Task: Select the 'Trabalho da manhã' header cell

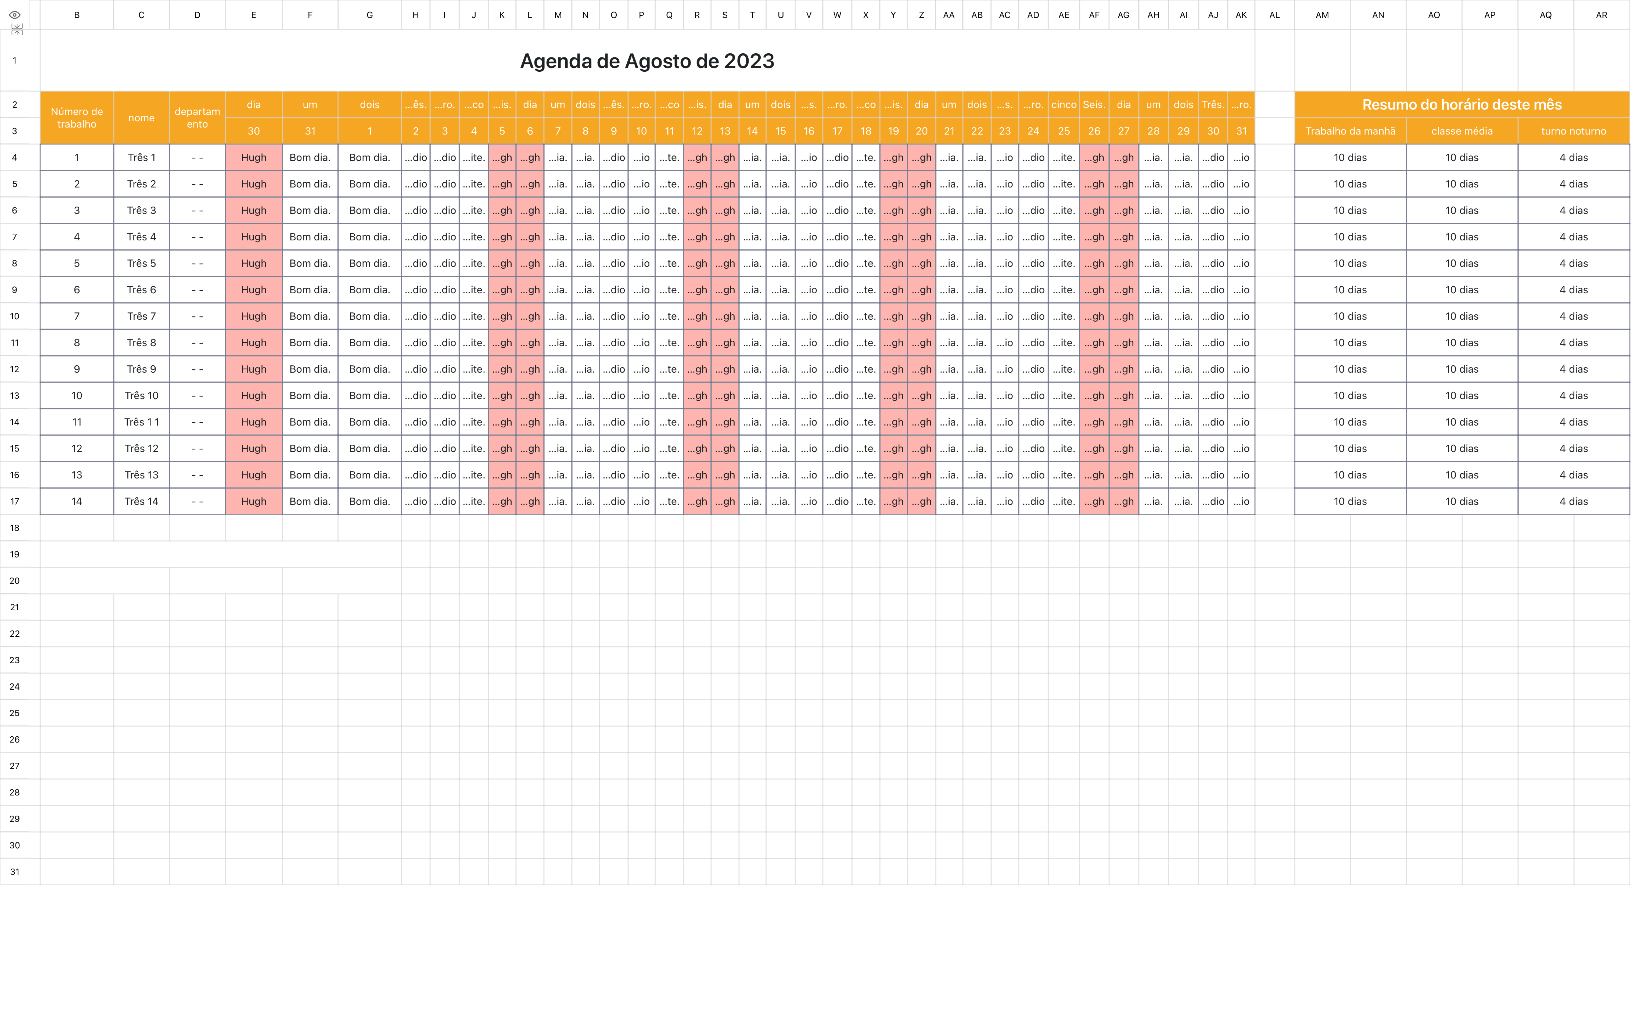Action: [x=1350, y=131]
